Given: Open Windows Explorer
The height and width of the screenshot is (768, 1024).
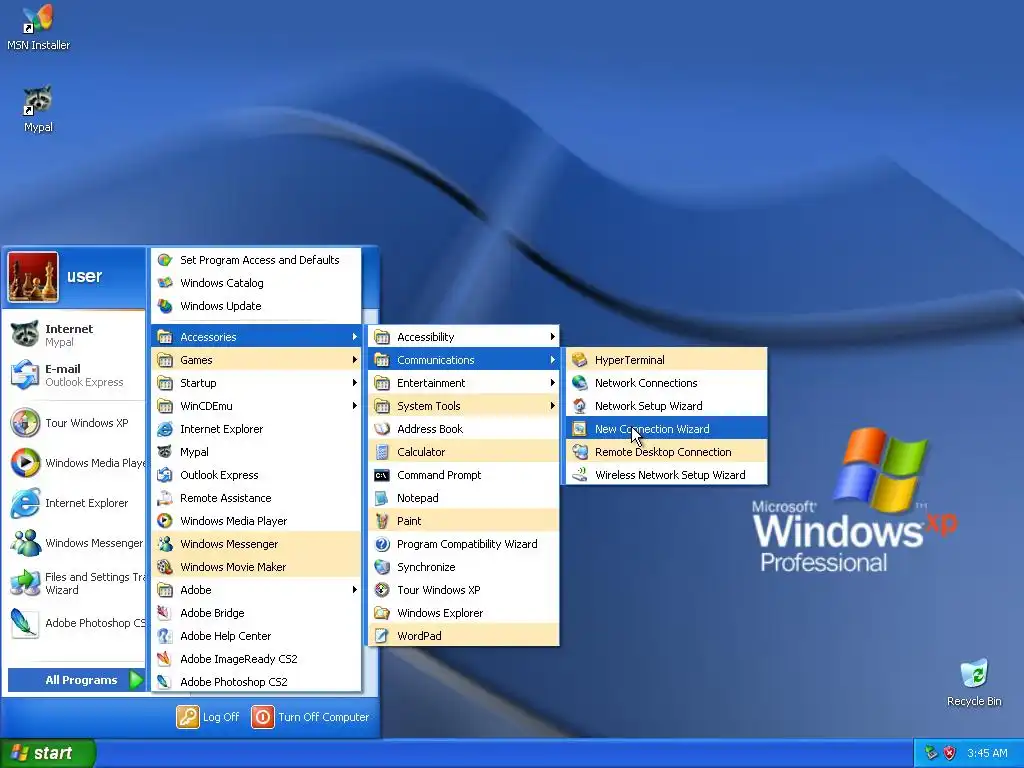Looking at the screenshot, I should click(464, 613).
